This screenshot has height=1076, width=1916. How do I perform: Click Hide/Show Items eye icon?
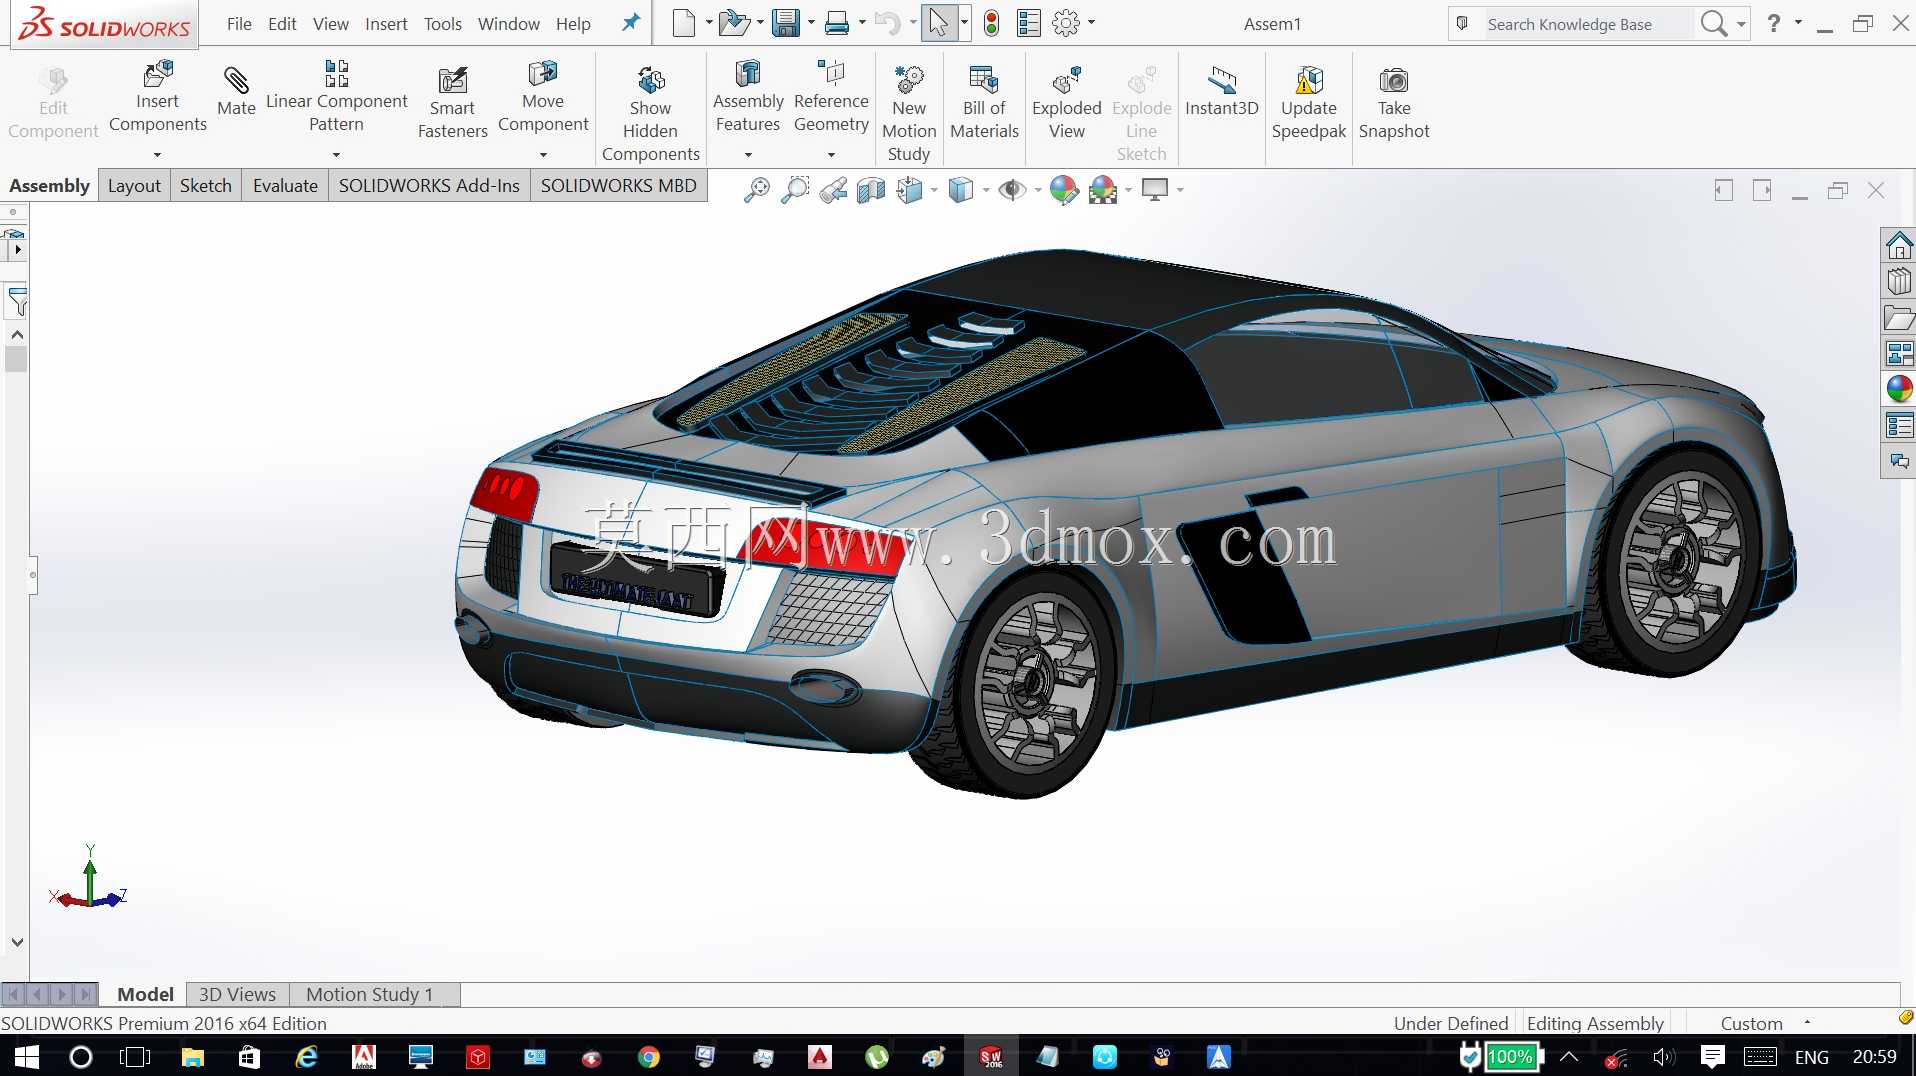tap(1012, 189)
